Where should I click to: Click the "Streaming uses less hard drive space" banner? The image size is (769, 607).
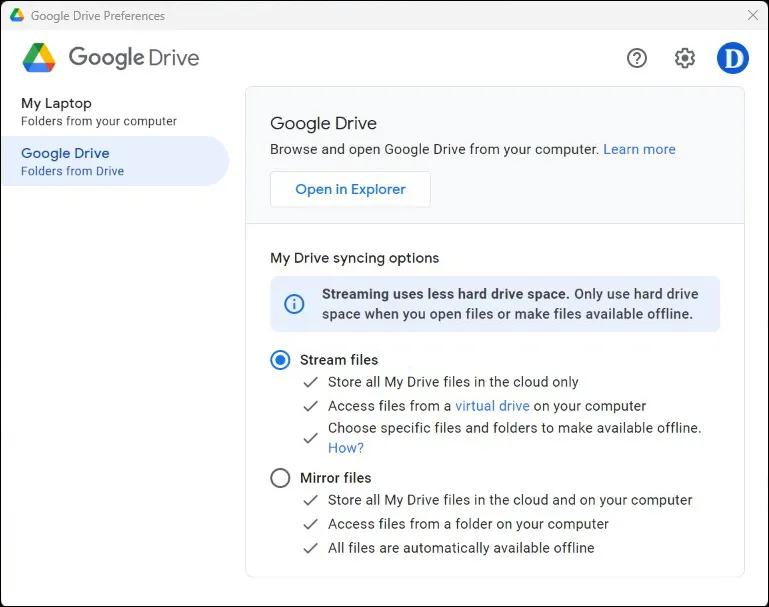tap(509, 304)
